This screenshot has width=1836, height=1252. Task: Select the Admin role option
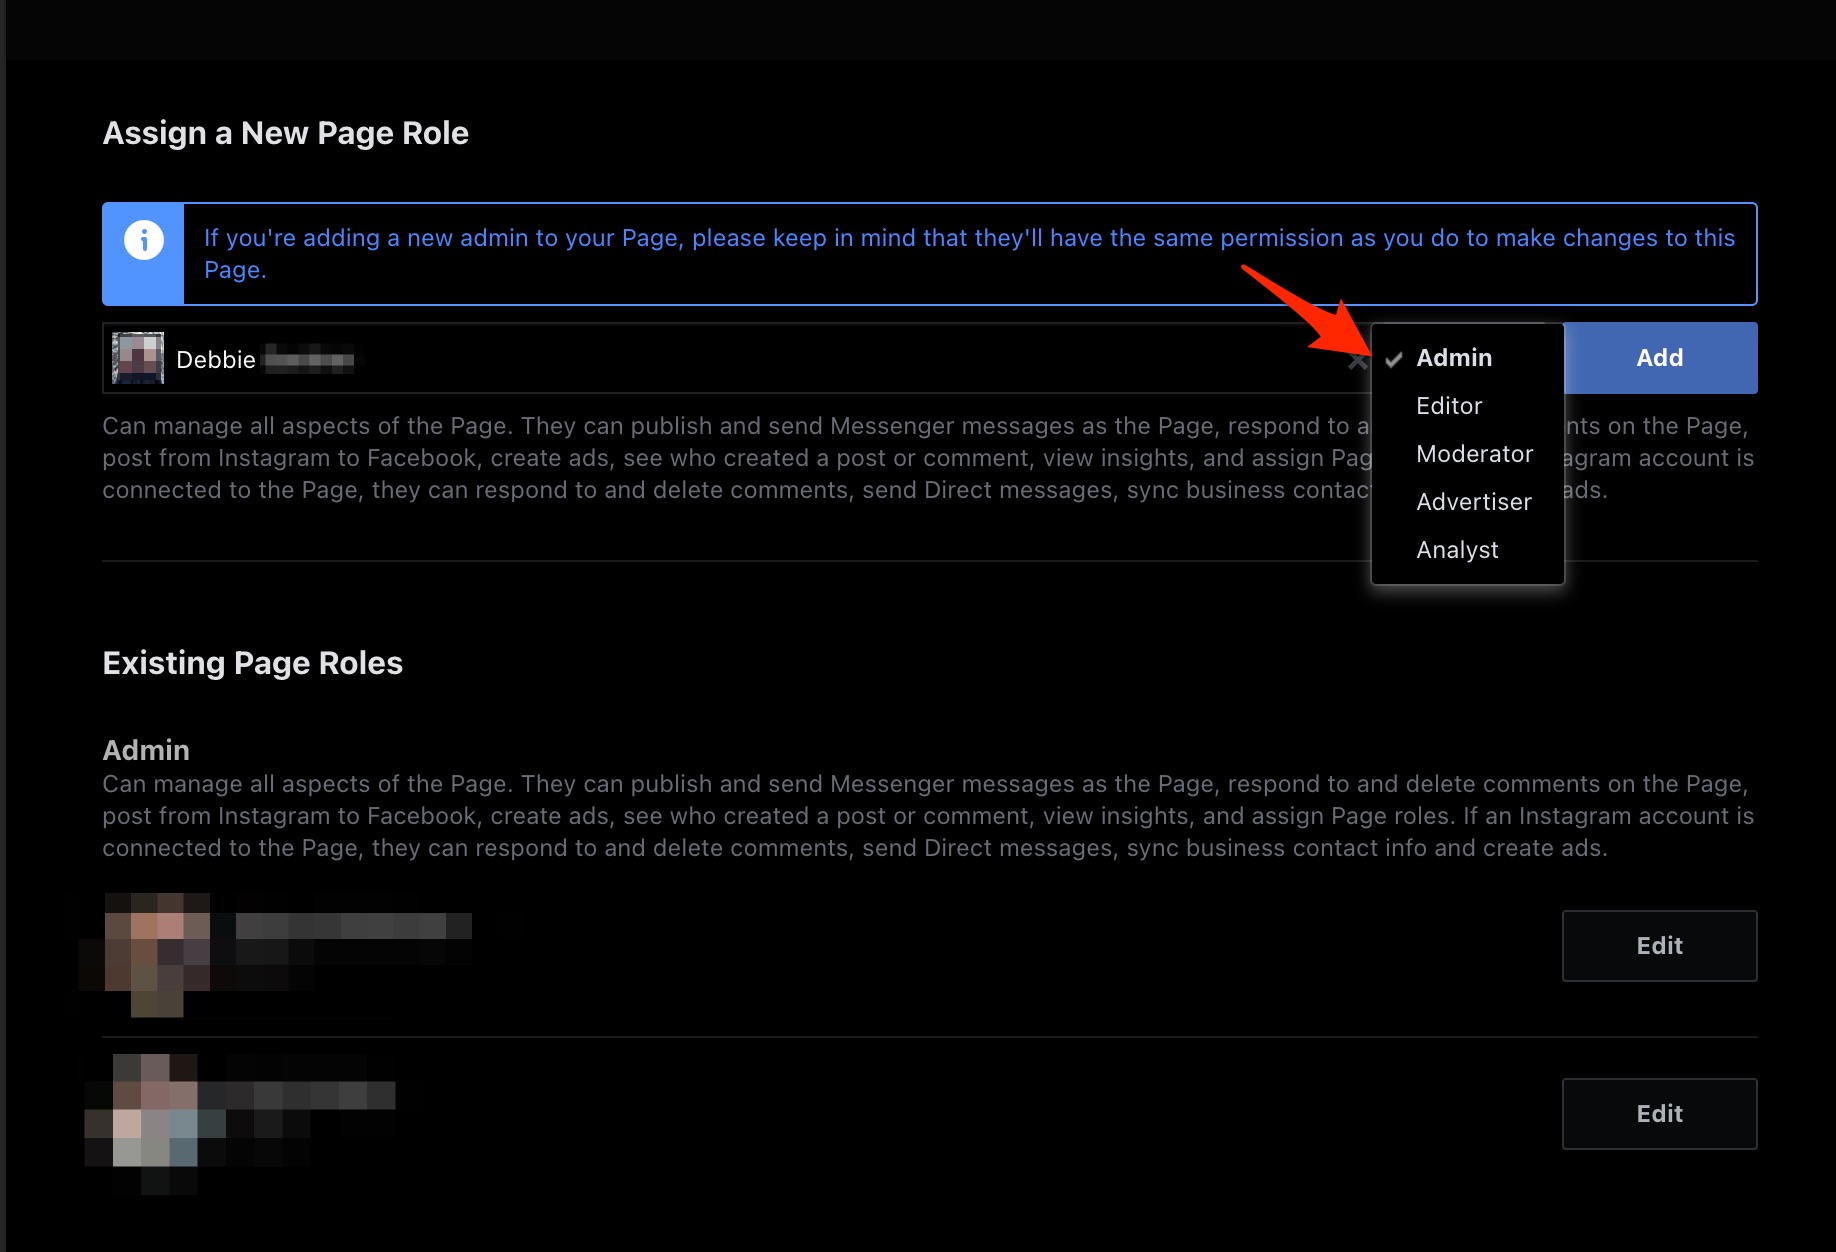(1454, 358)
